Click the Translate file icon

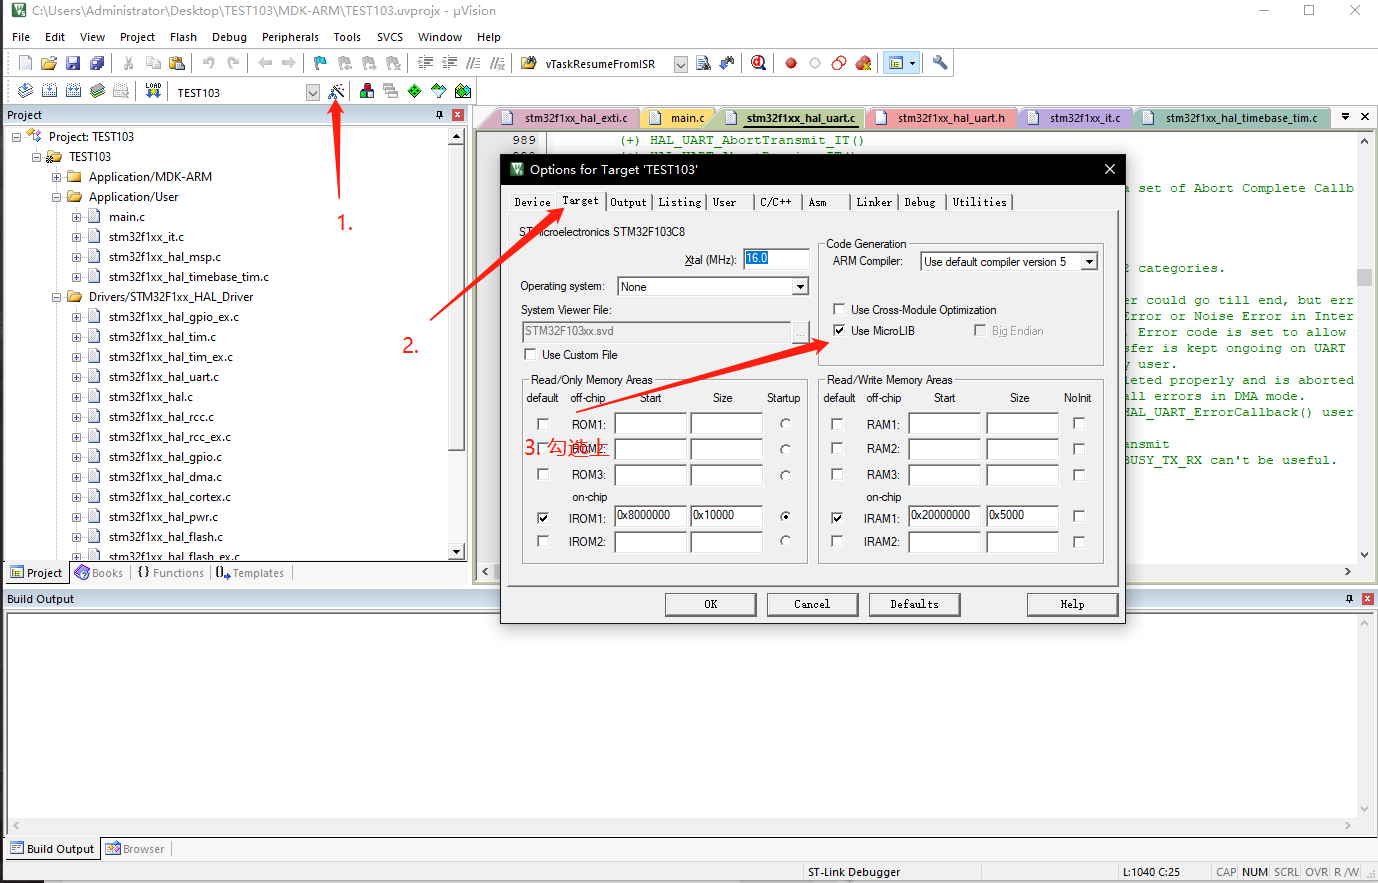click(25, 91)
